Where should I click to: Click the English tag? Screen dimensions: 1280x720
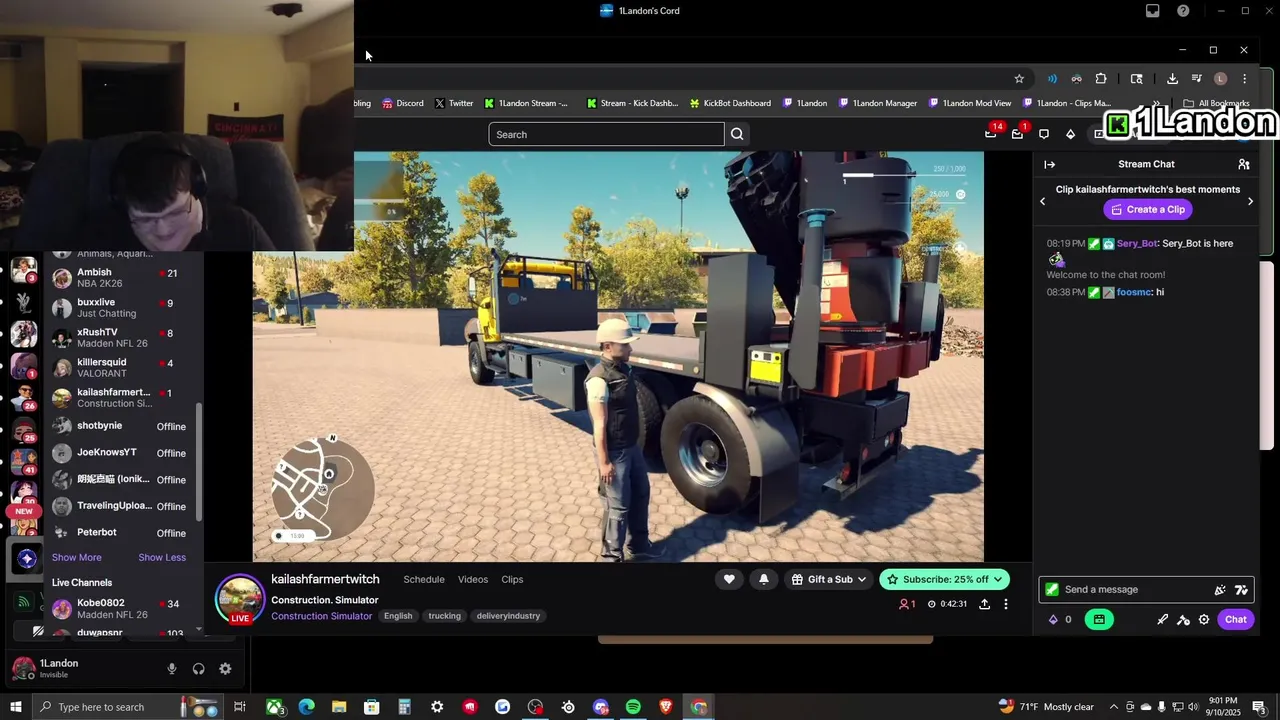398,616
